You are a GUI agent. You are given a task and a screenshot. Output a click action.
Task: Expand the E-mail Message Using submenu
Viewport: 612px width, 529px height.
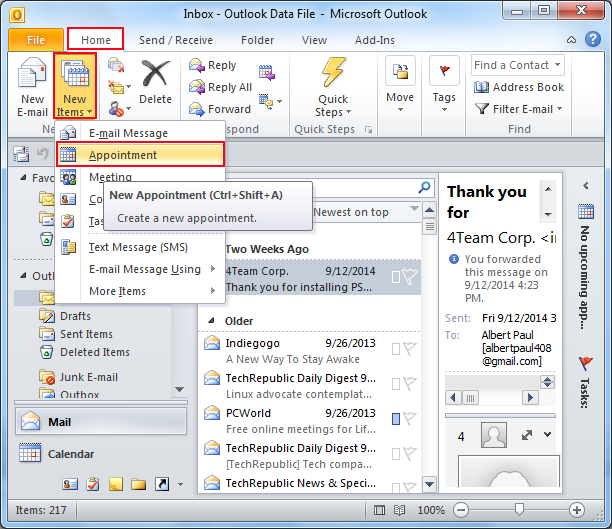point(141,269)
